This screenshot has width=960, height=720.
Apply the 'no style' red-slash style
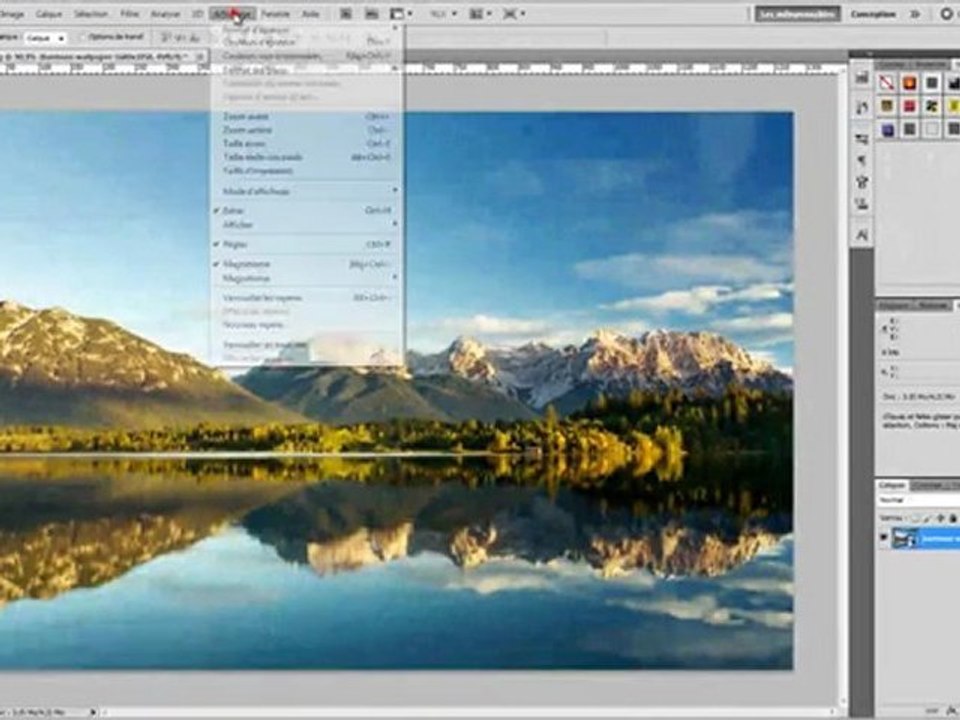[x=887, y=83]
